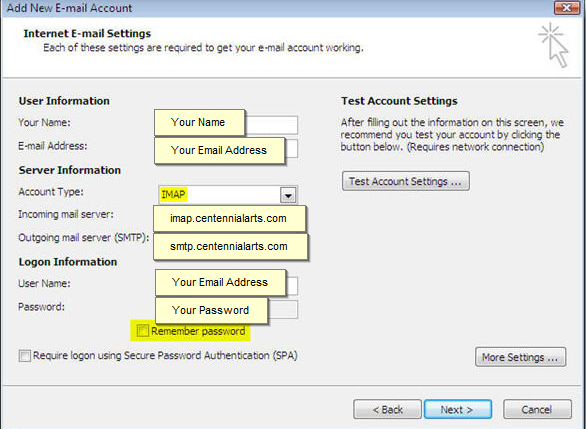The image size is (586, 429).
Task: Click the Incoming mail server field
Action: (x=229, y=218)
